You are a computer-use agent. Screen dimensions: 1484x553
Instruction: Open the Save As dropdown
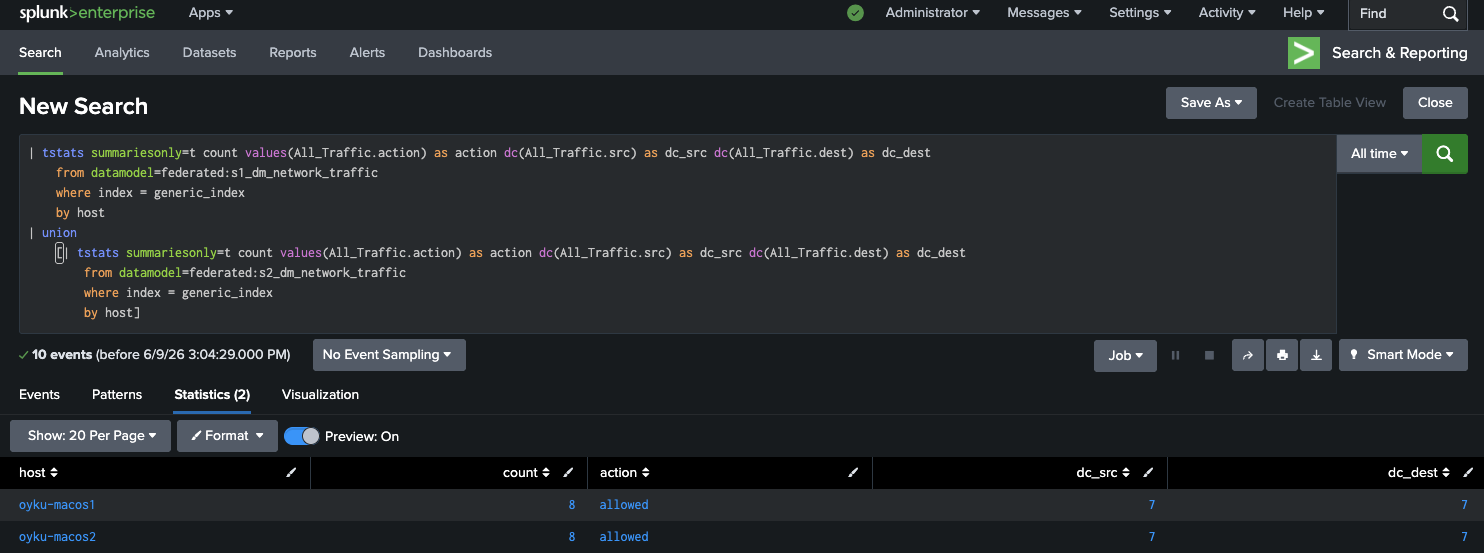coord(1211,103)
